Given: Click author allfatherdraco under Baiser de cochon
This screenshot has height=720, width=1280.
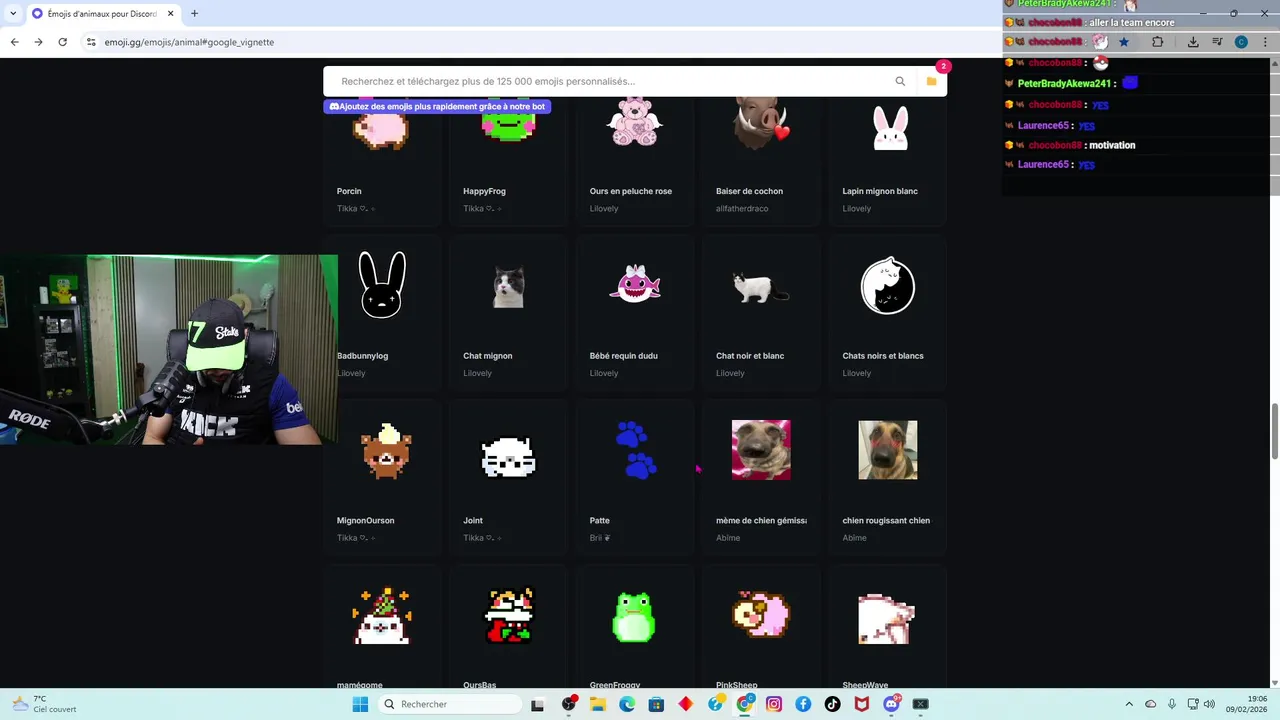Looking at the screenshot, I should [x=742, y=209].
